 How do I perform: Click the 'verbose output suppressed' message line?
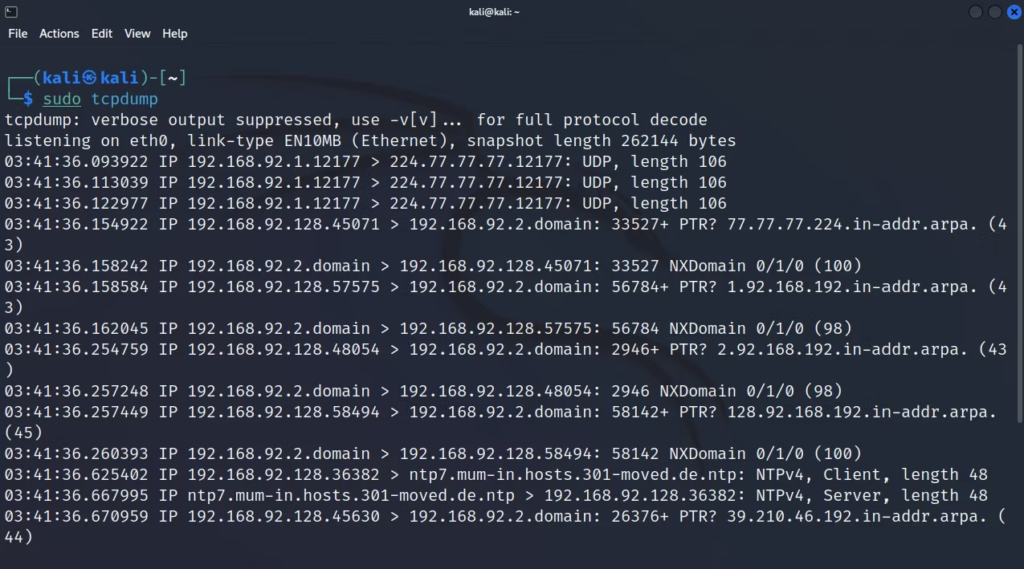pos(356,120)
